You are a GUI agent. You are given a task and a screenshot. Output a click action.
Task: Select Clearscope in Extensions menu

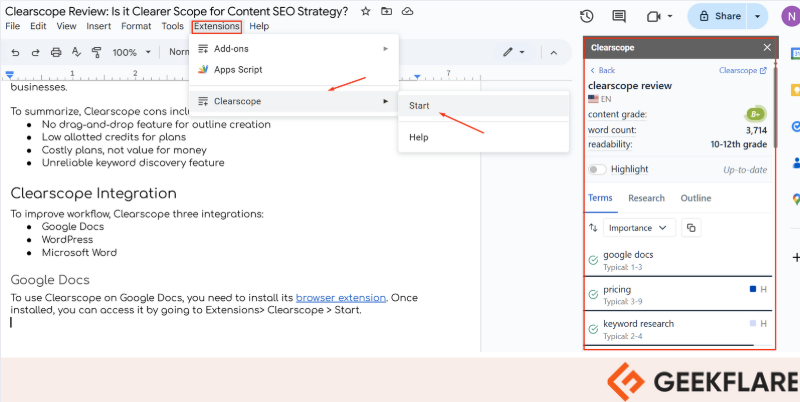[294, 102]
